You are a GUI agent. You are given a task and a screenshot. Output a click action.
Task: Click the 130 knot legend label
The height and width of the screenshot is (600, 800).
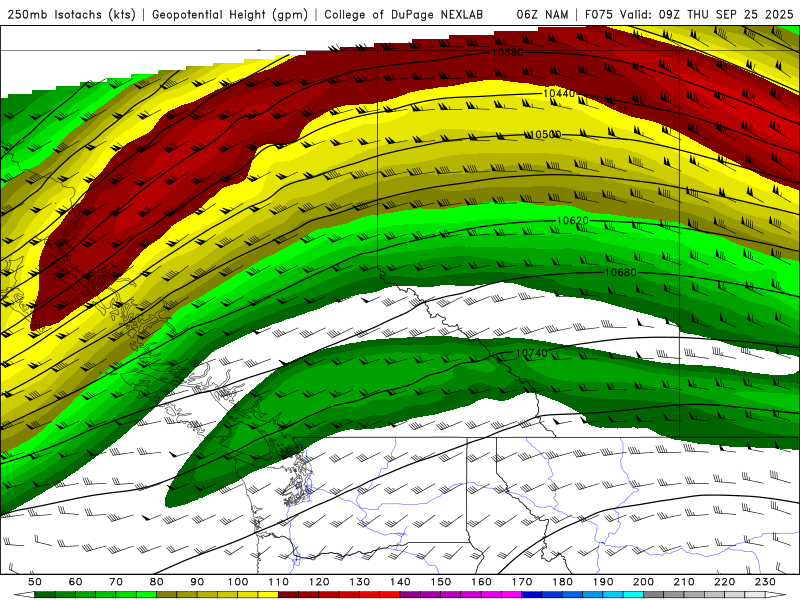coord(360,582)
